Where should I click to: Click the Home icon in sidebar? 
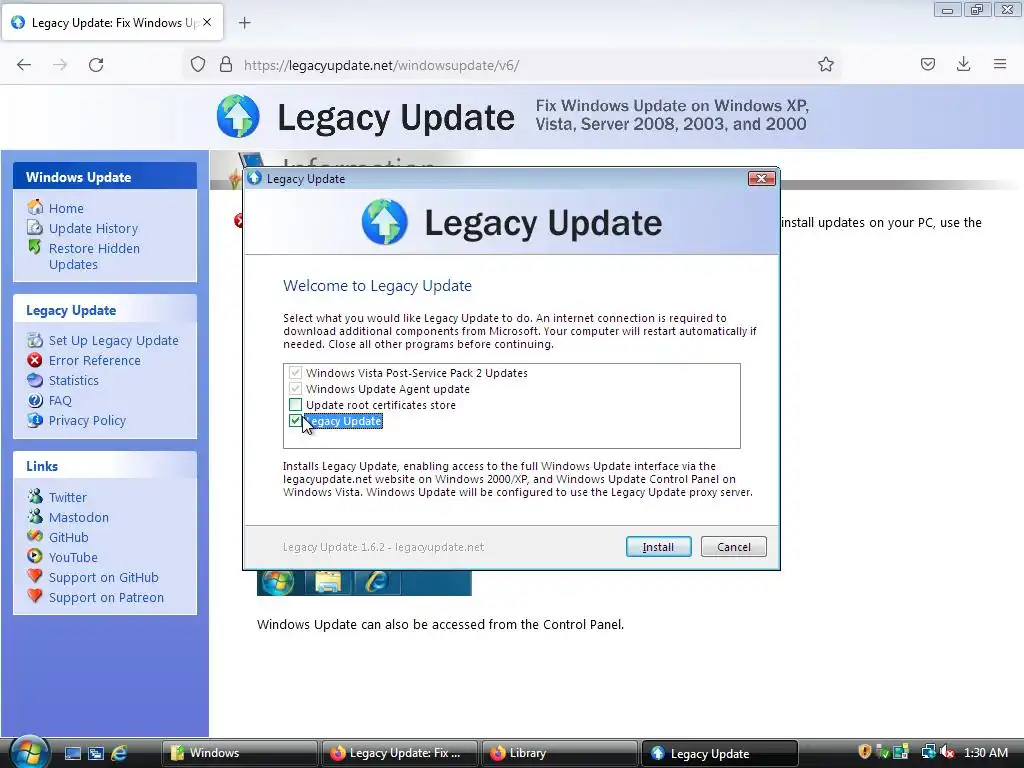pos(35,207)
